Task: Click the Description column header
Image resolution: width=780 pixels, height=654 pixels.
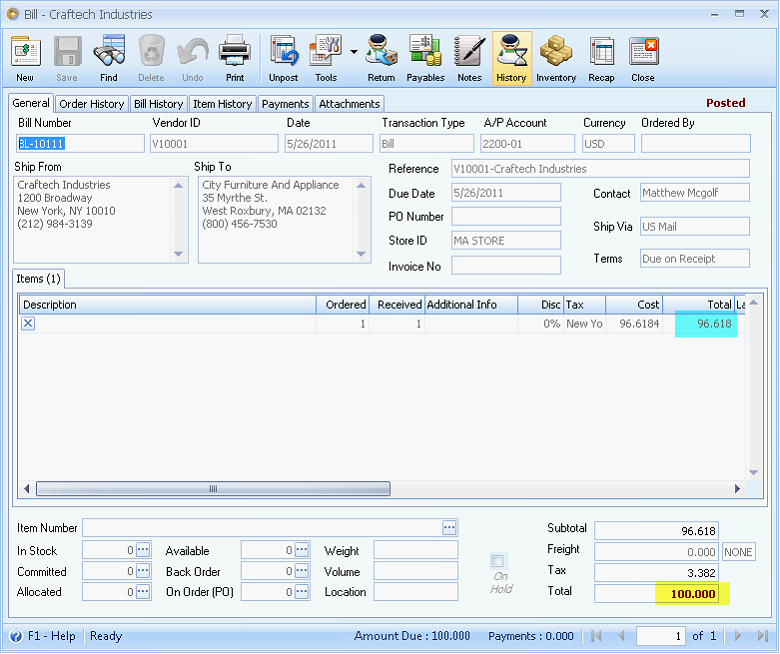Action: 168,304
